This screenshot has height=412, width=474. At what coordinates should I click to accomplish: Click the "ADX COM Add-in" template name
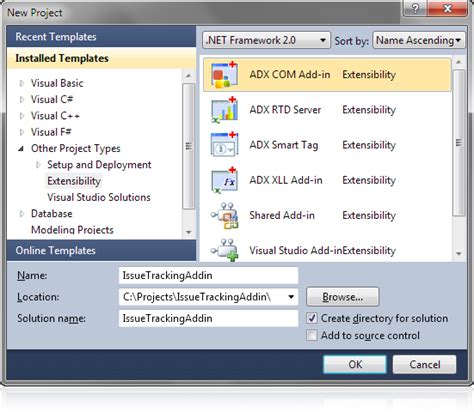(290, 74)
